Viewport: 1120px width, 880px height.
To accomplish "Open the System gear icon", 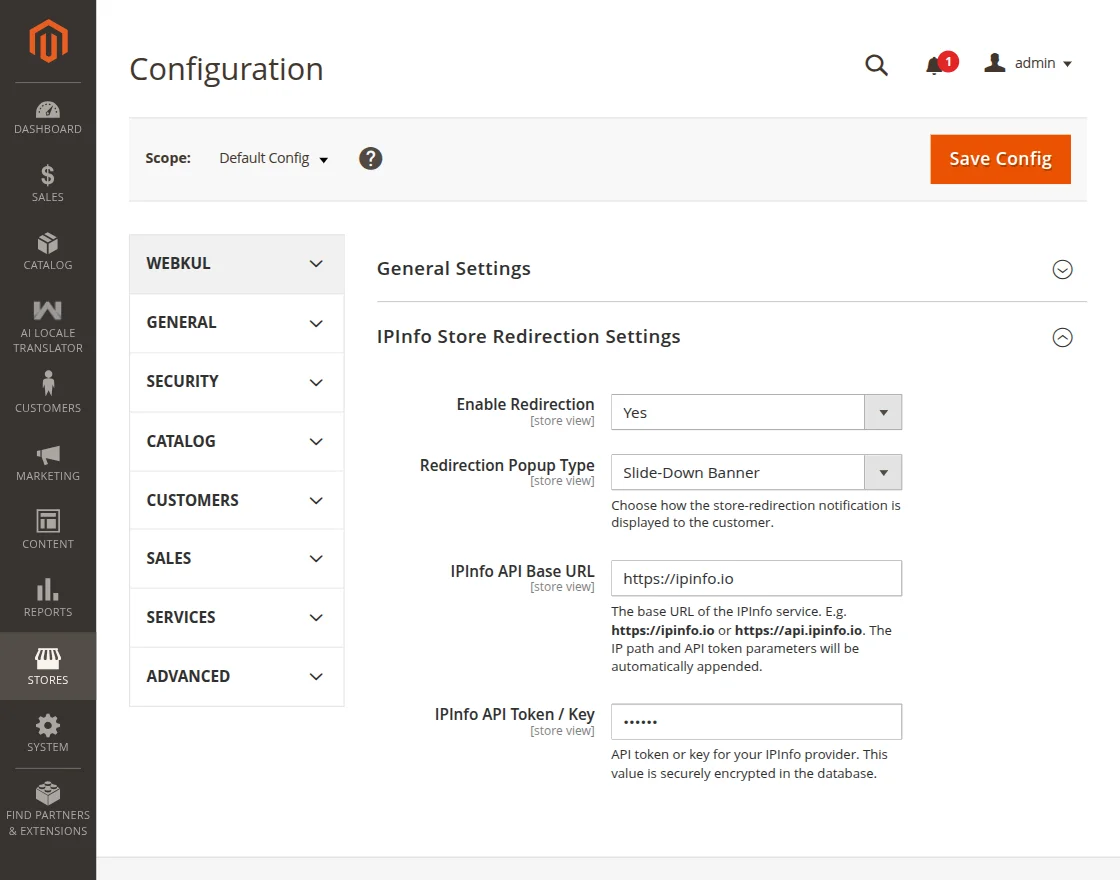I will tap(48, 726).
